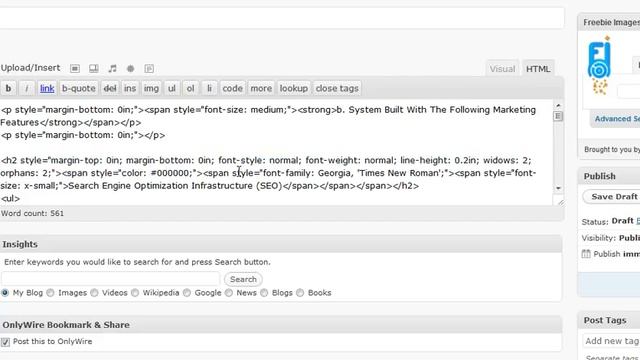Screen dimensions: 640x360
Task: Insert a link with link button
Action: 47,88
